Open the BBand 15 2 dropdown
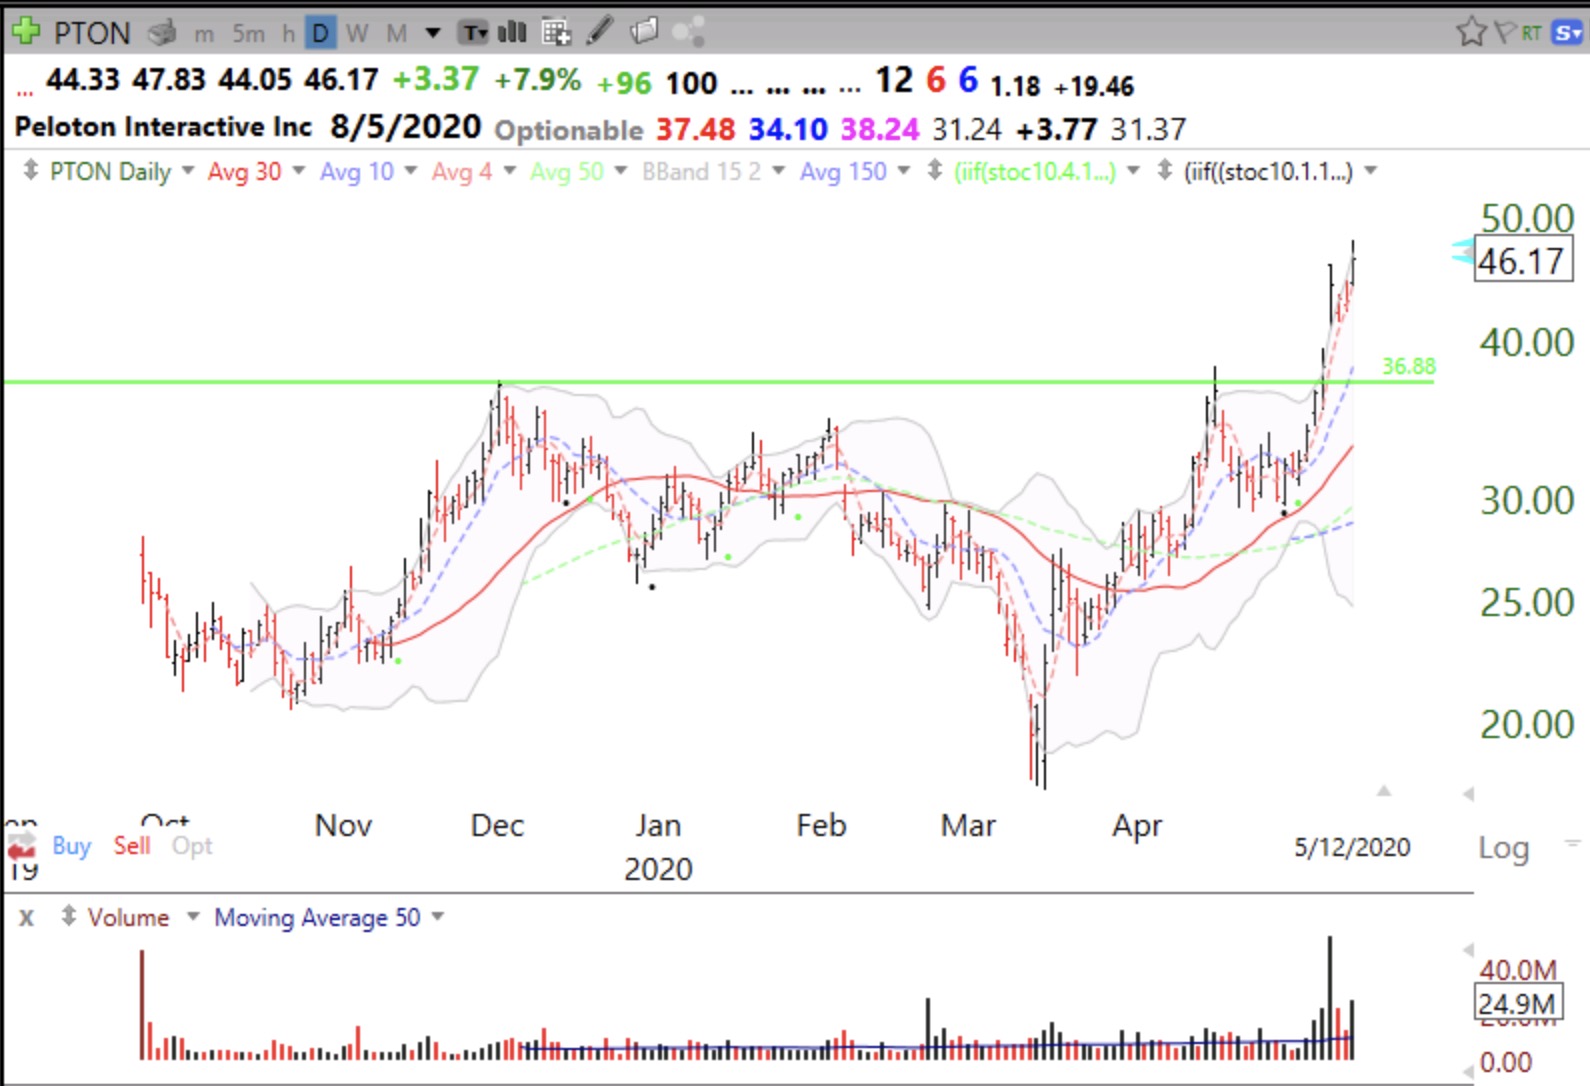1590x1086 pixels. point(778,171)
